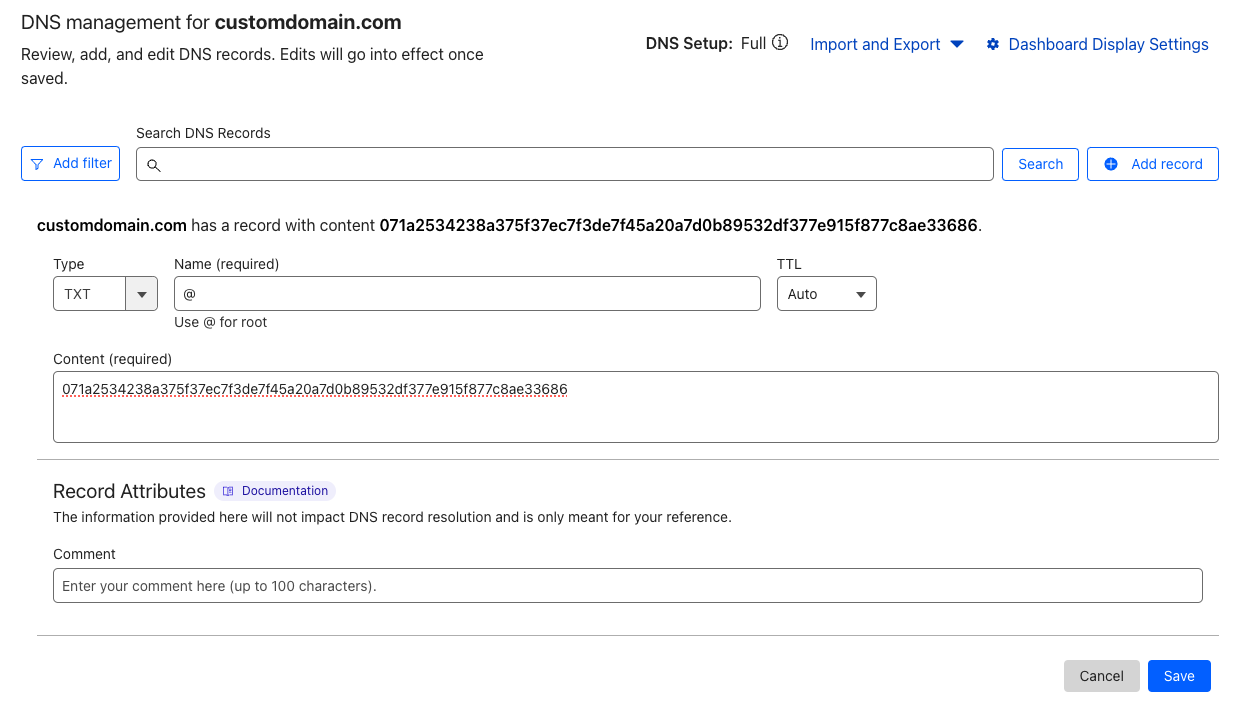The image size is (1240, 705).
Task: Cancel editing the DNS record
Action: (x=1101, y=676)
